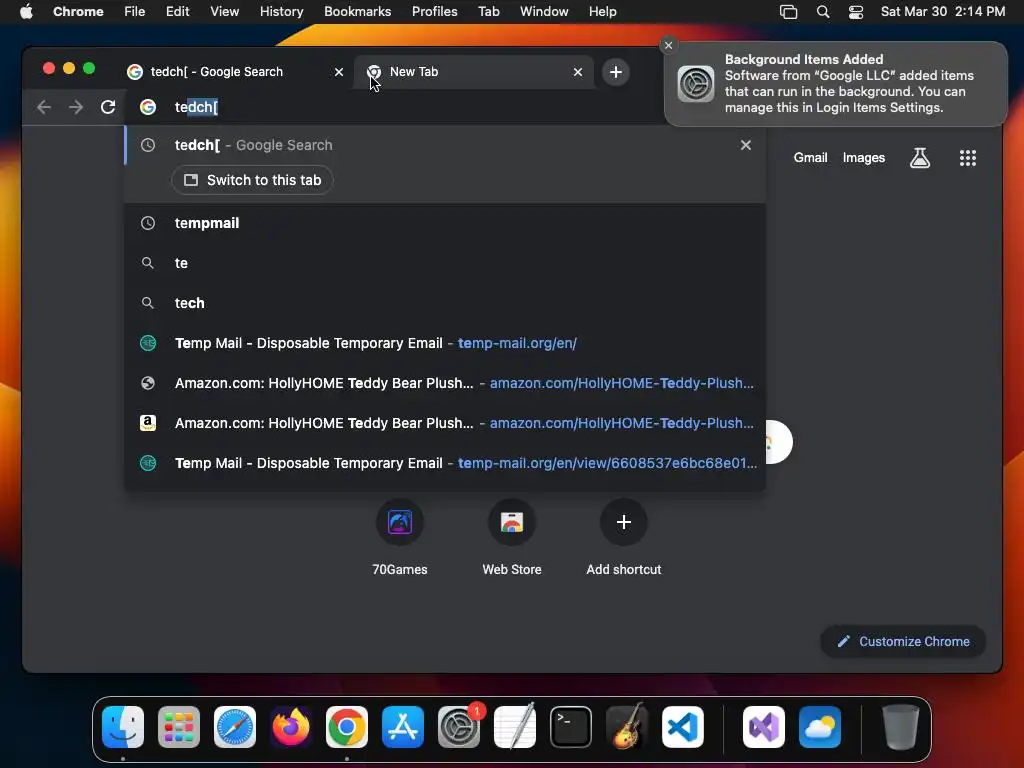1024x768 pixels.
Task: Open the Window menu
Action: (544, 12)
